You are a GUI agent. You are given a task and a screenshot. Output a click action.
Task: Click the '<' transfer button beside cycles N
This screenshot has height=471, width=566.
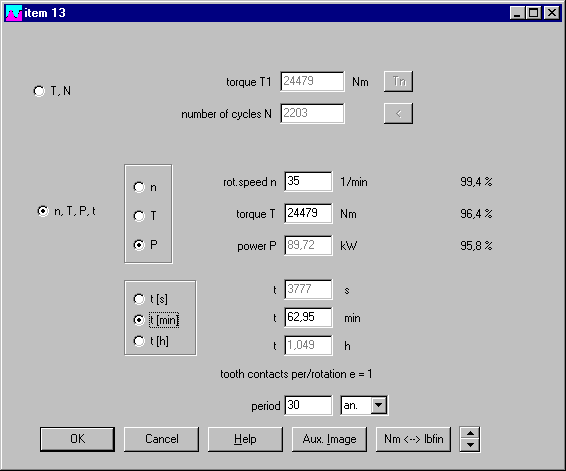398,114
